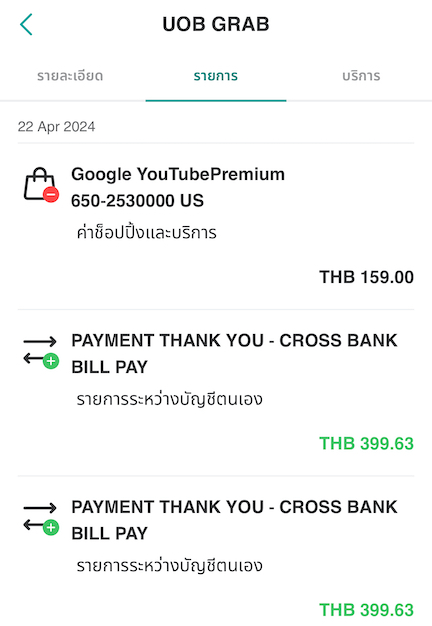Image resolution: width=432 pixels, height=626 pixels.
Task: Open the upper PAYMENT THANK YOU entry
Action: (216, 393)
